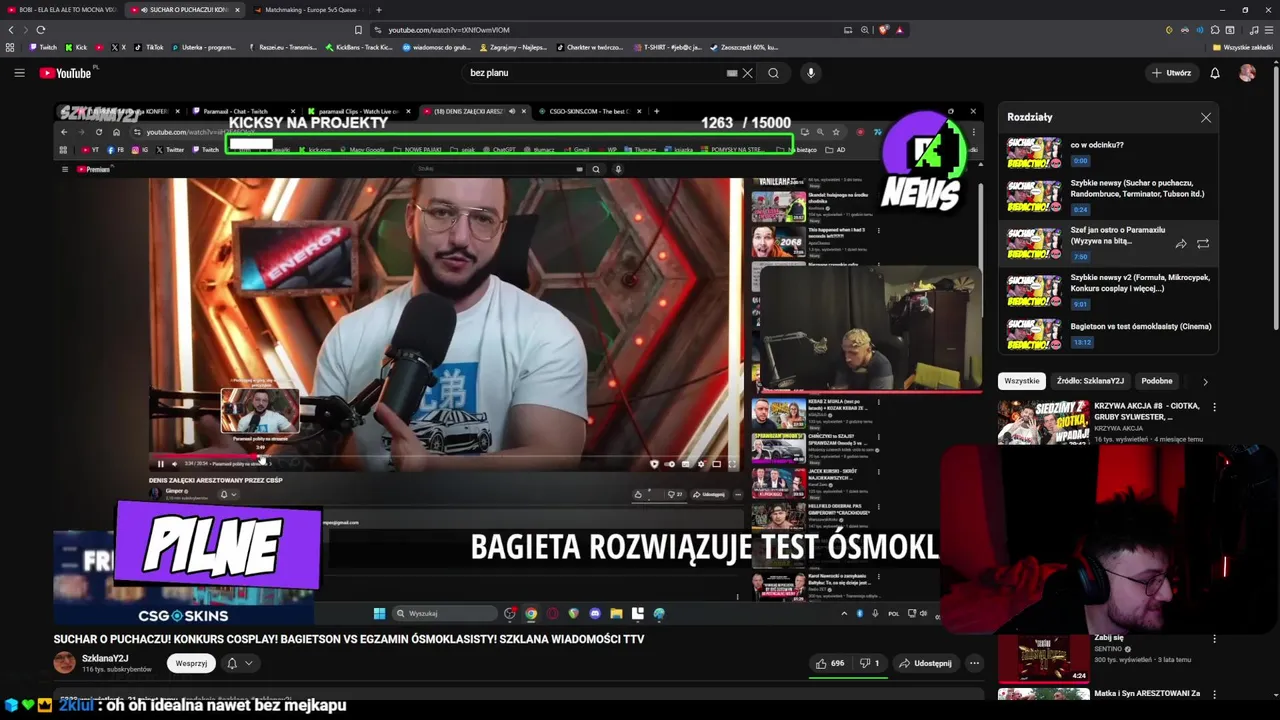The width and height of the screenshot is (1280, 720).
Task: Select the Podobne filter chip
Action: pyautogui.click(x=1157, y=381)
